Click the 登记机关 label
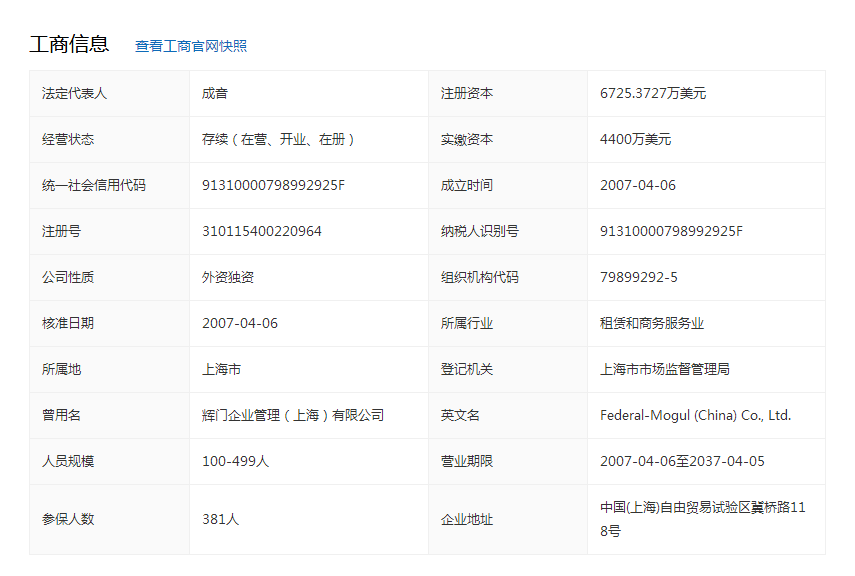 (x=467, y=369)
